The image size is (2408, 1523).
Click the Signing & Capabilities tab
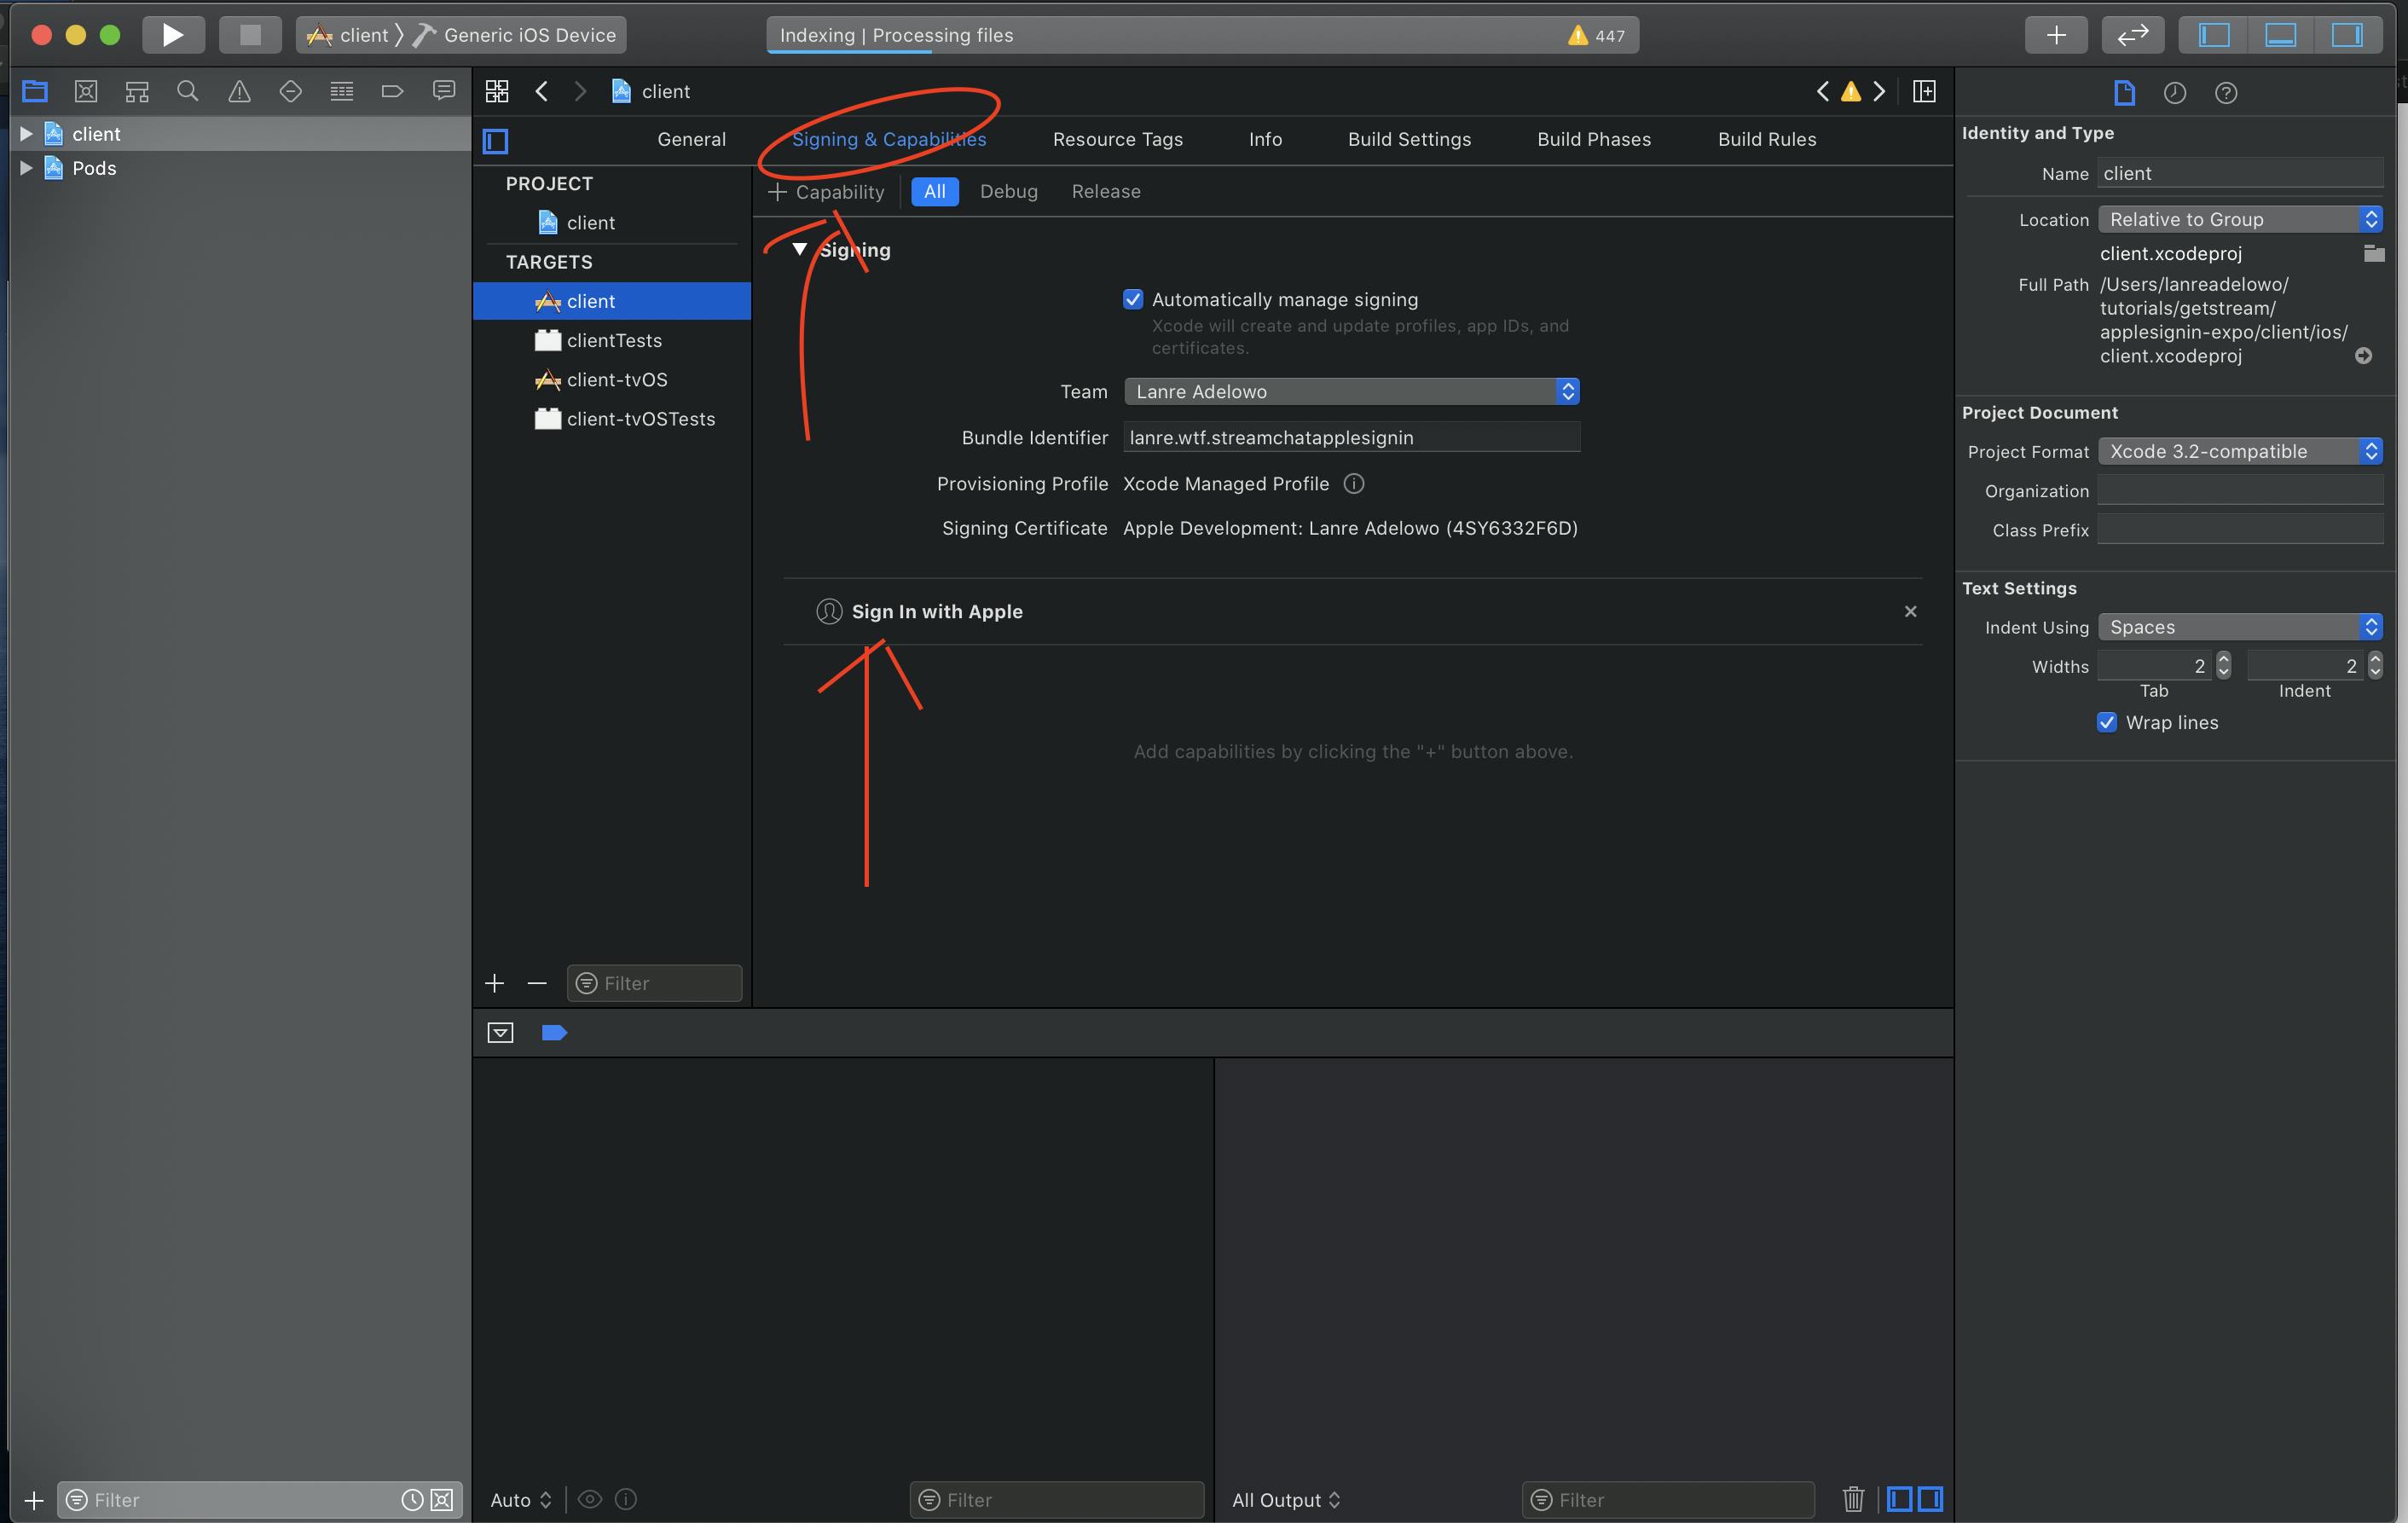tap(888, 139)
